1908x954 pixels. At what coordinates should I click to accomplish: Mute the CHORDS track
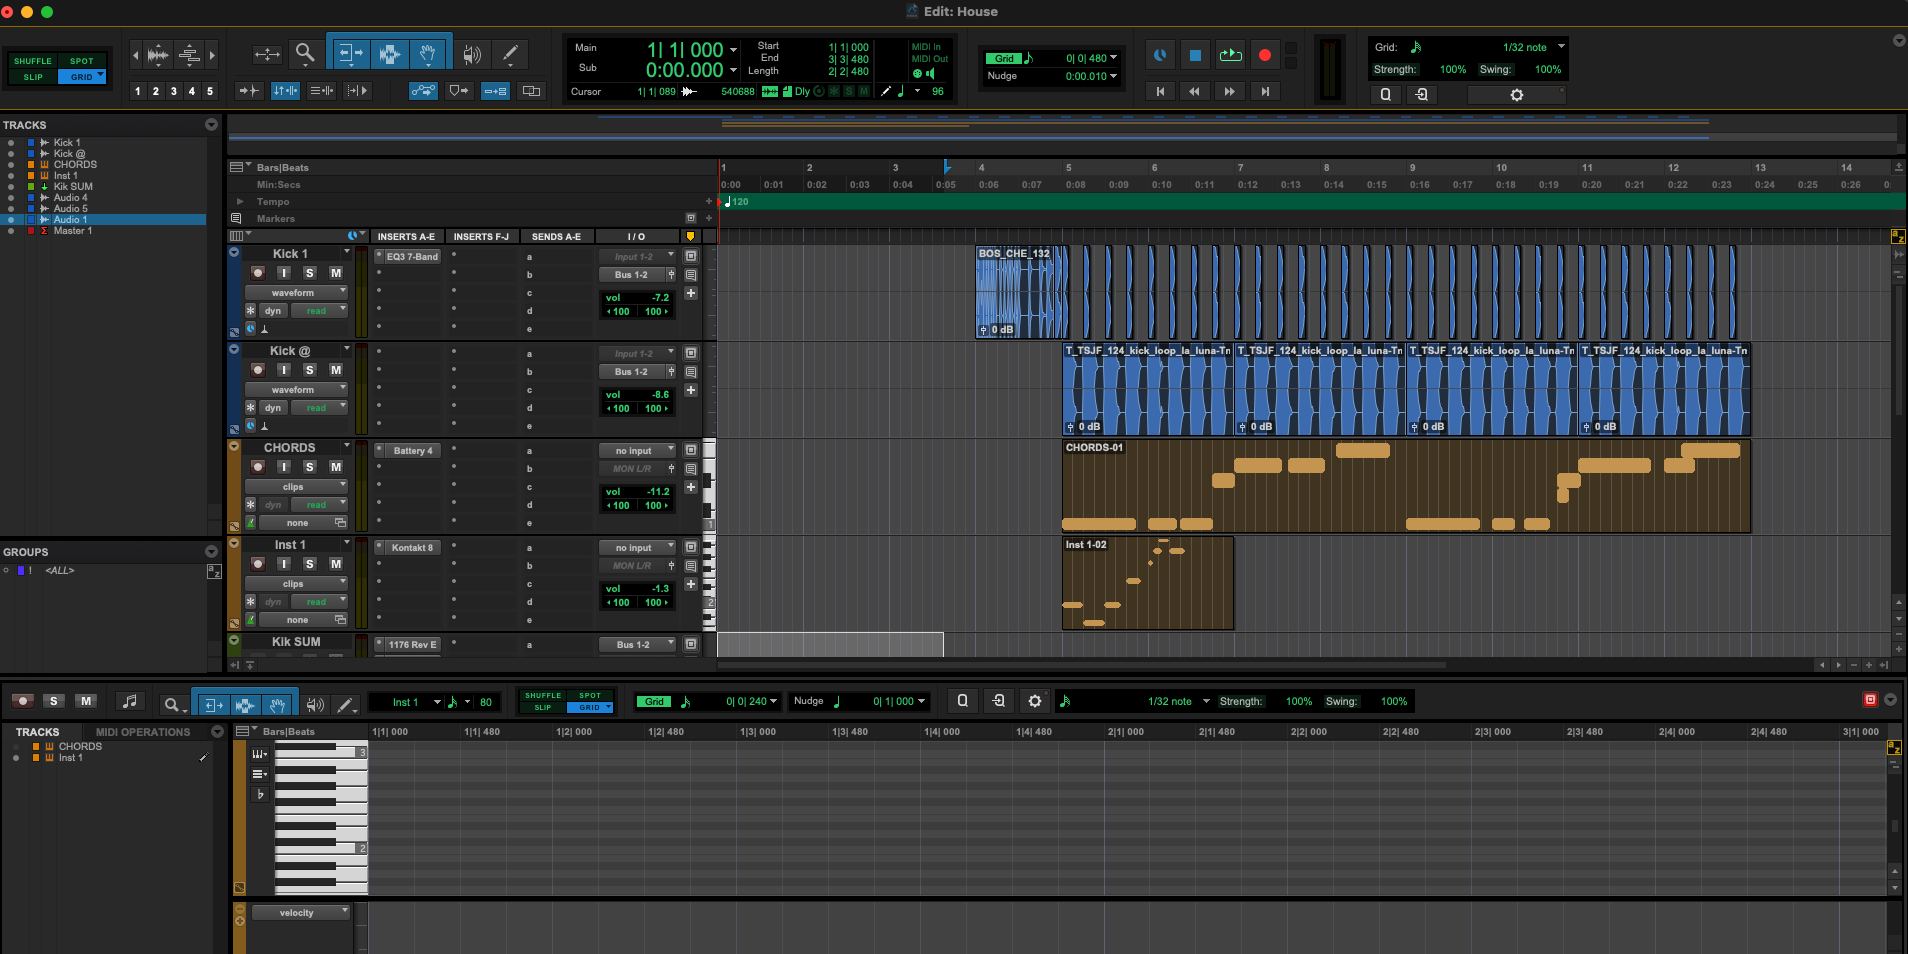[335, 467]
